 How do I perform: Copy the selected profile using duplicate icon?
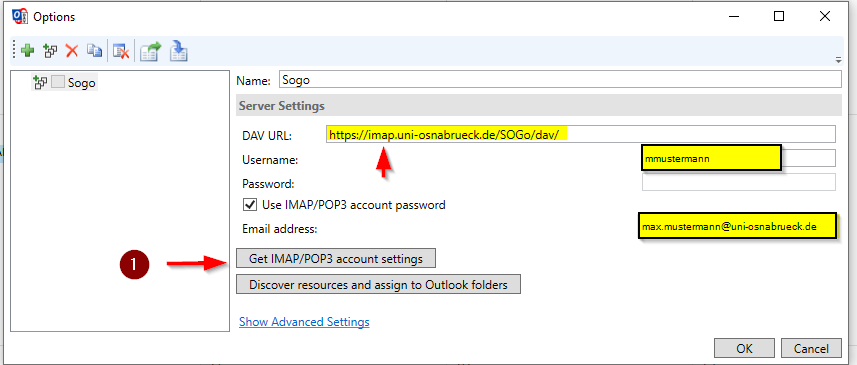[95, 51]
